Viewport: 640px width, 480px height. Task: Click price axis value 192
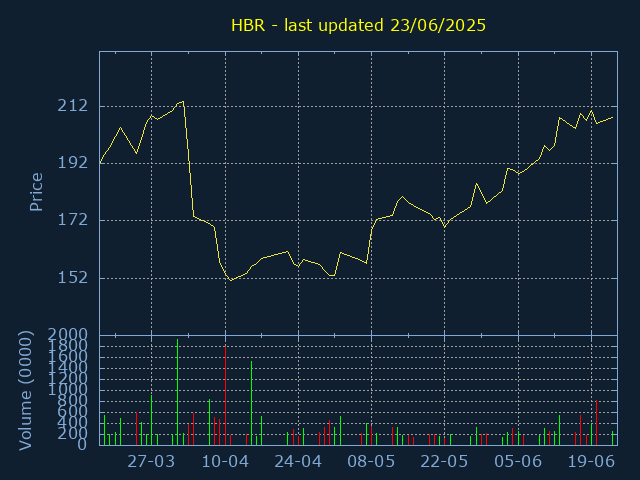(x=73, y=163)
